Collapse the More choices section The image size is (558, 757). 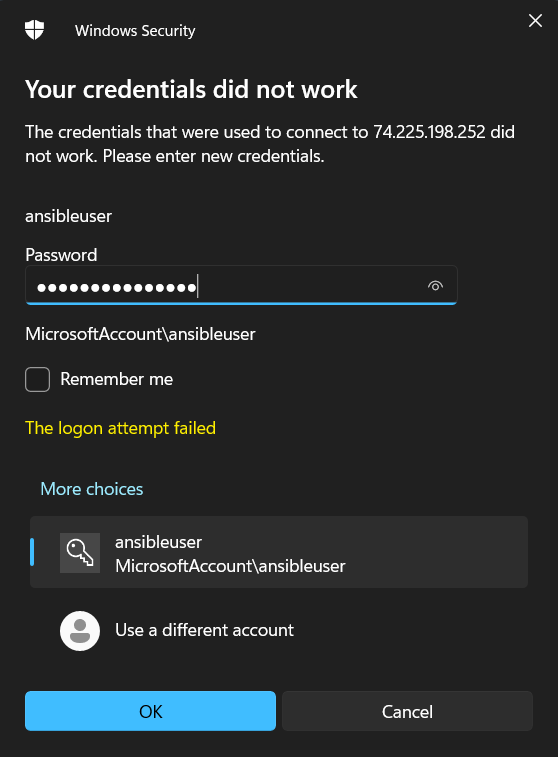pyautogui.click(x=92, y=489)
